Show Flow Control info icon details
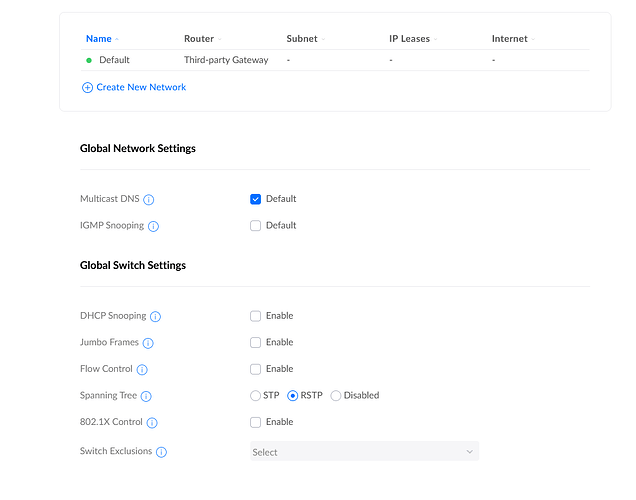636x500 pixels. click(142, 370)
